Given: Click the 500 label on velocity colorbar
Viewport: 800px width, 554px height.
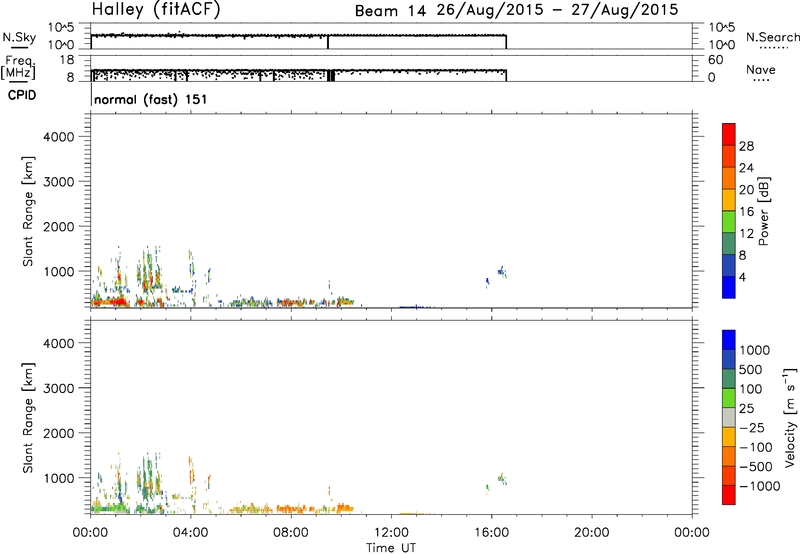Looking at the screenshot, I should click(751, 370).
